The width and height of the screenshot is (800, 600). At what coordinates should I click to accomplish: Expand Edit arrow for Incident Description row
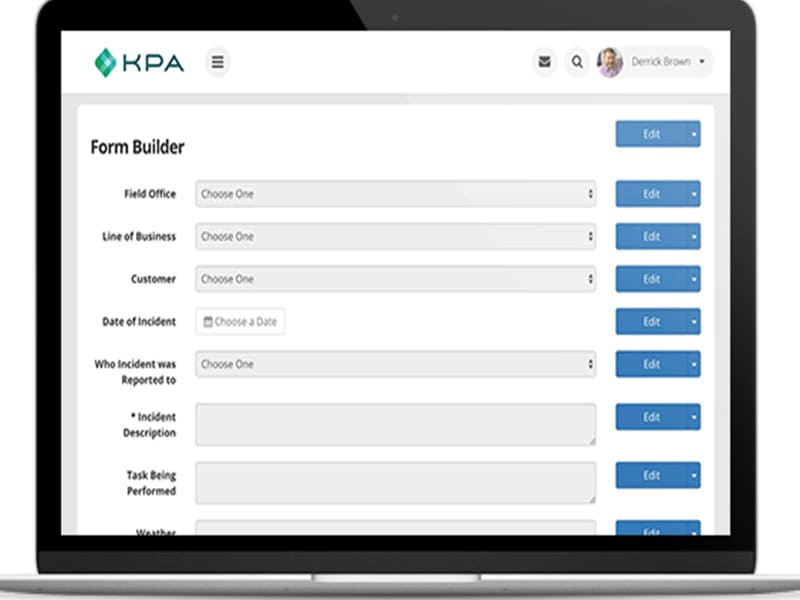694,417
